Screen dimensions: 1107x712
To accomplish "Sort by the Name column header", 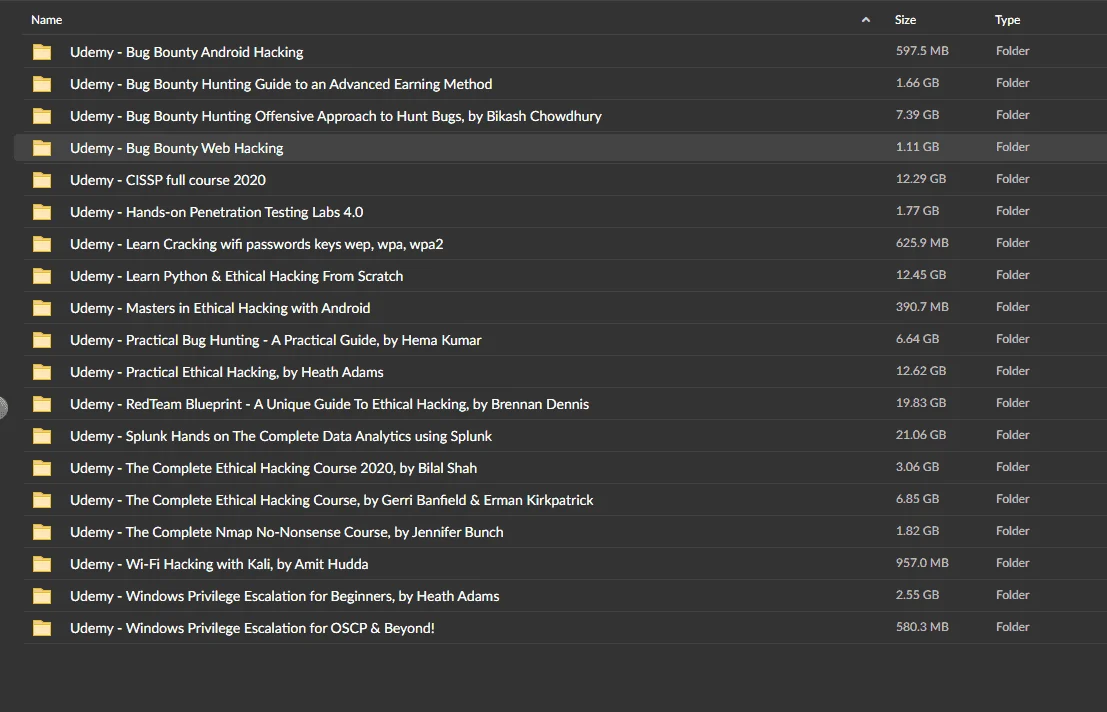I will [x=47, y=20].
